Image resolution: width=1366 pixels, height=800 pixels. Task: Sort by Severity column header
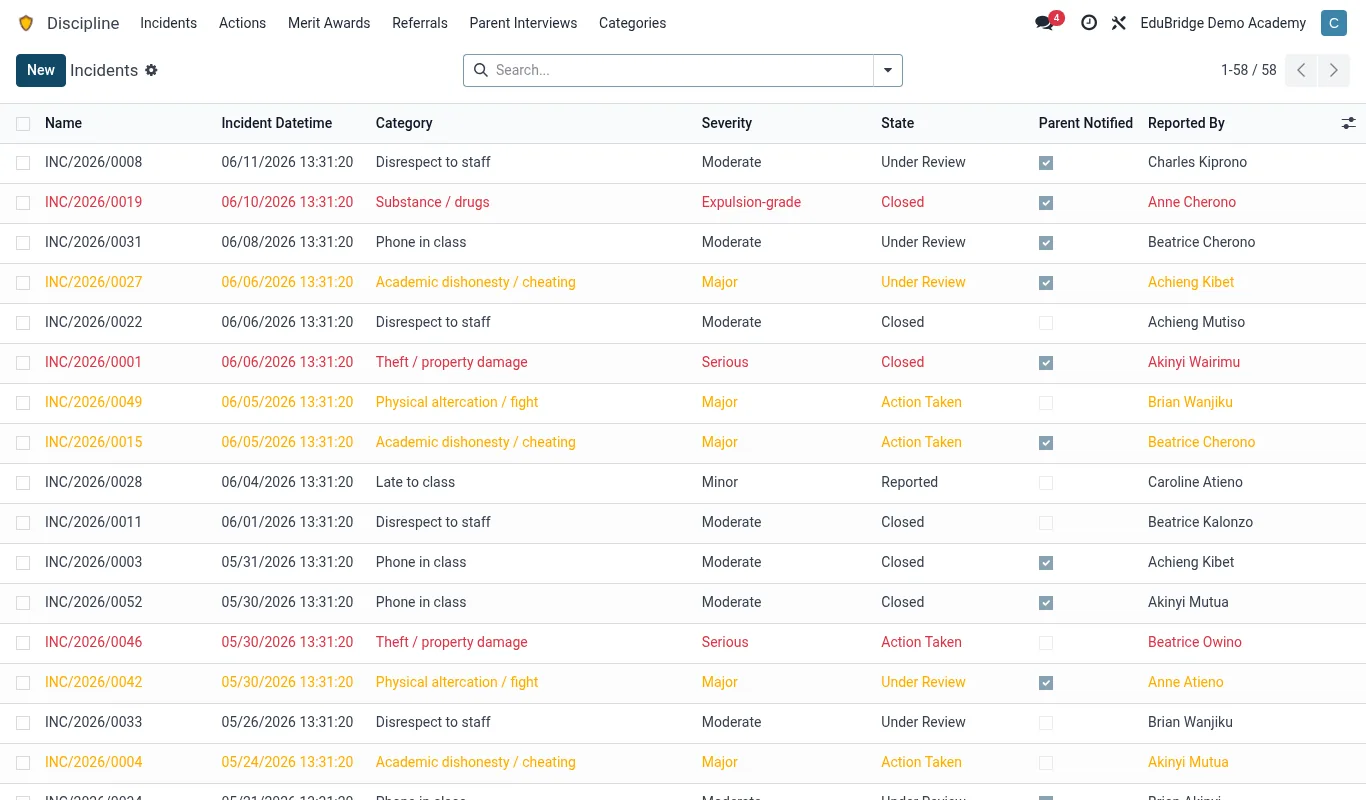(727, 123)
